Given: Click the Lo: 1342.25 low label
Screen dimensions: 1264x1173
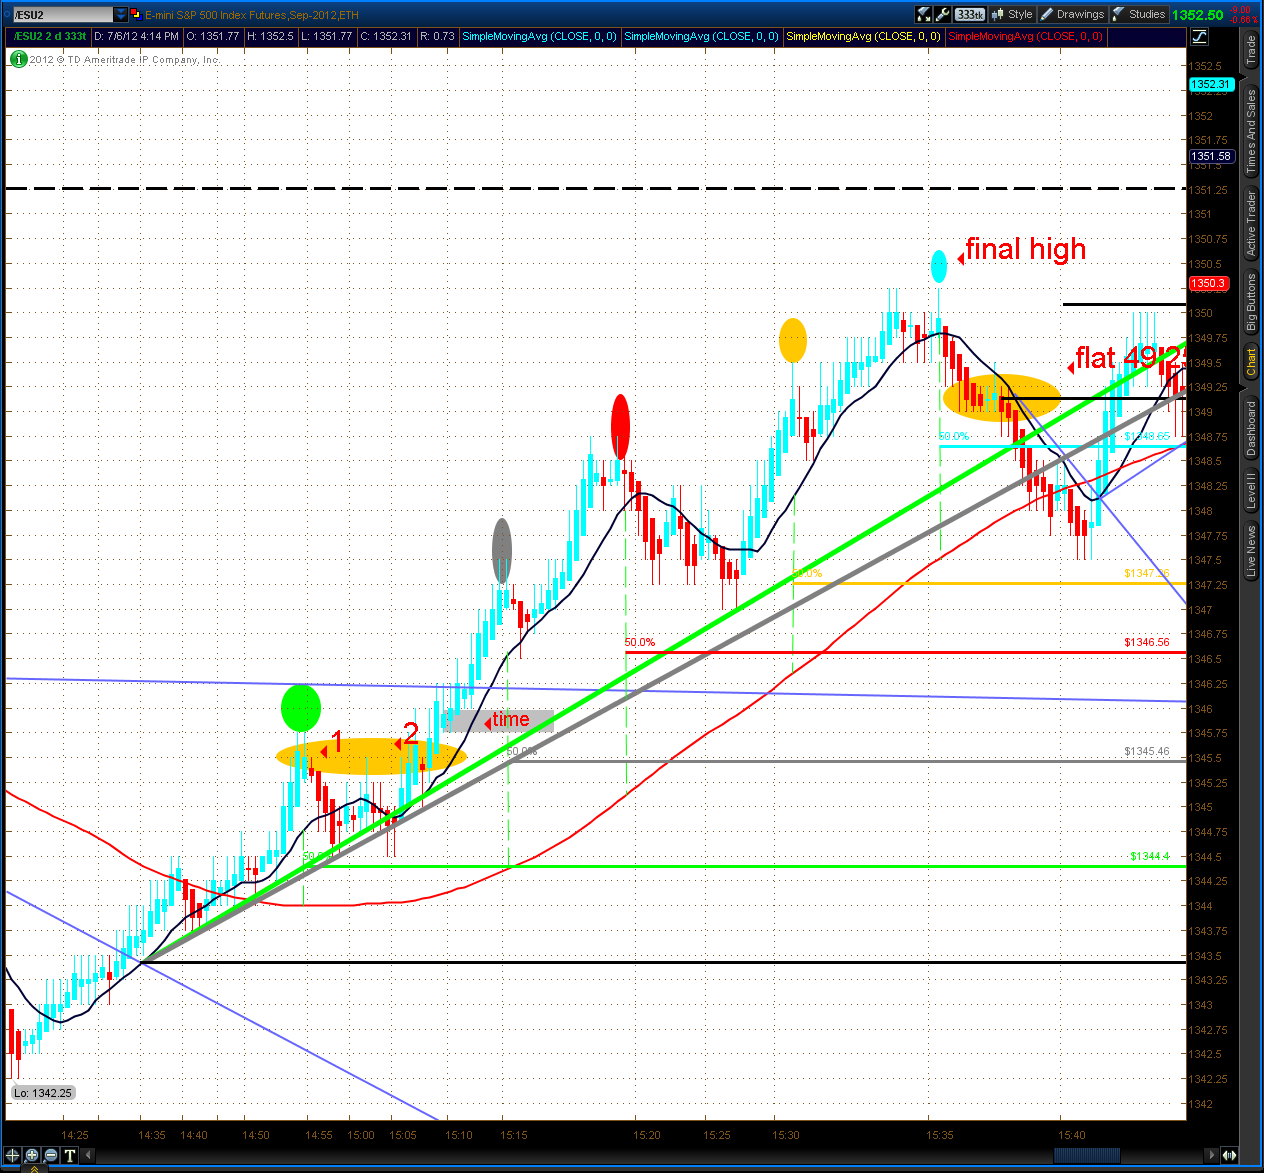Looking at the screenshot, I should tap(43, 1093).
